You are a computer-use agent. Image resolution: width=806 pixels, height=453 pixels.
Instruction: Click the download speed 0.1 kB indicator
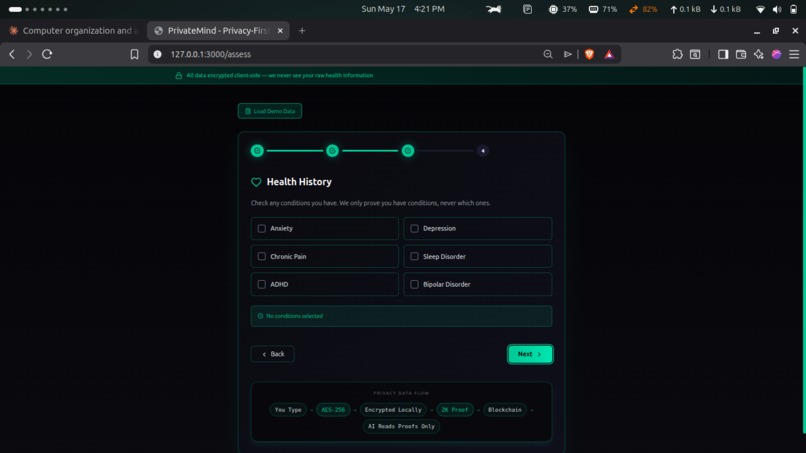click(725, 9)
